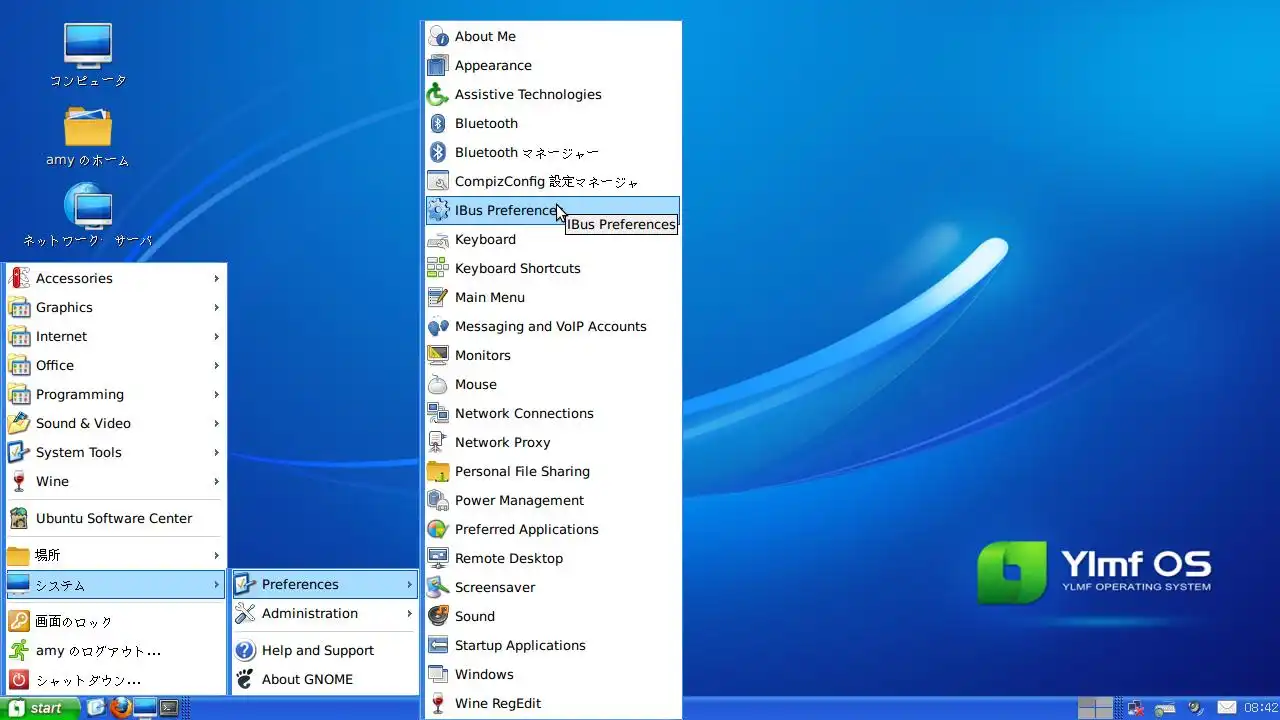Viewport: 1280px width, 720px height.
Task: Open Preferred Applications icon
Action: point(438,529)
